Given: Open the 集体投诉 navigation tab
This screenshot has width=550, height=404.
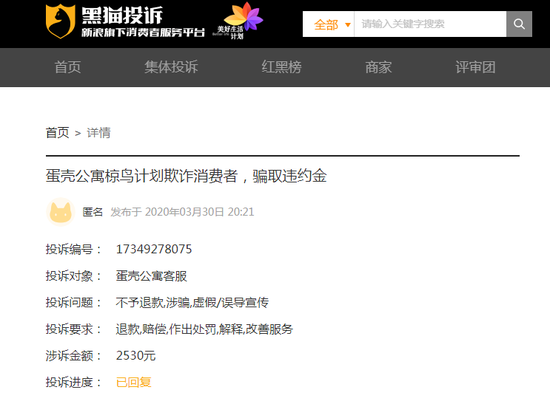Looking at the screenshot, I should pyautogui.click(x=171, y=67).
